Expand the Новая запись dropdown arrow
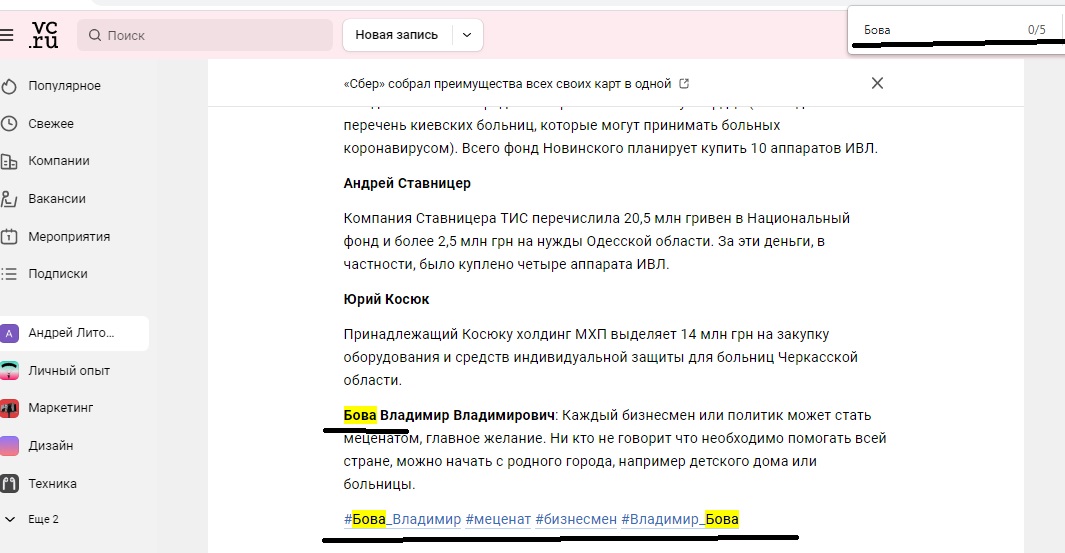Viewport: 1065px width, 553px height. [467, 35]
